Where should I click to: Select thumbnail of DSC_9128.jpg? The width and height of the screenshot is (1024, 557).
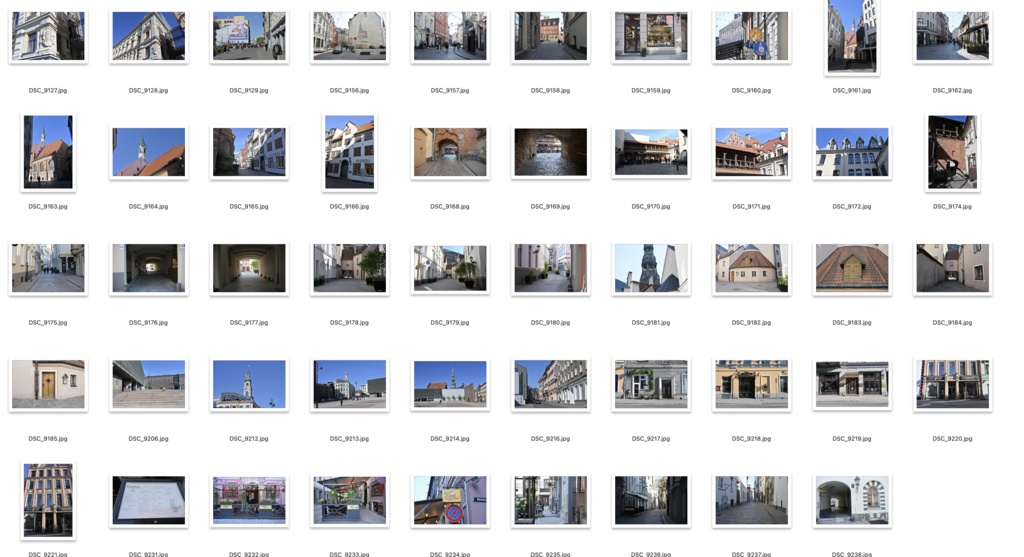pos(148,36)
